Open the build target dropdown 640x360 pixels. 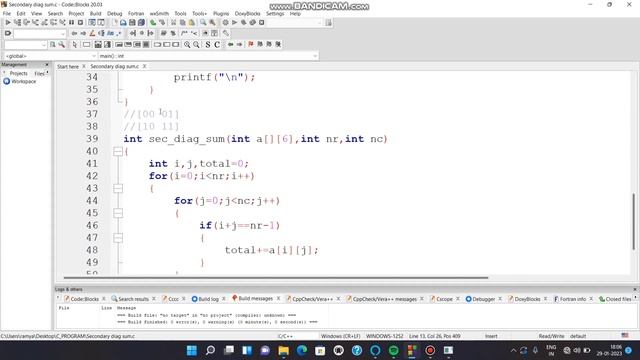[296, 22]
